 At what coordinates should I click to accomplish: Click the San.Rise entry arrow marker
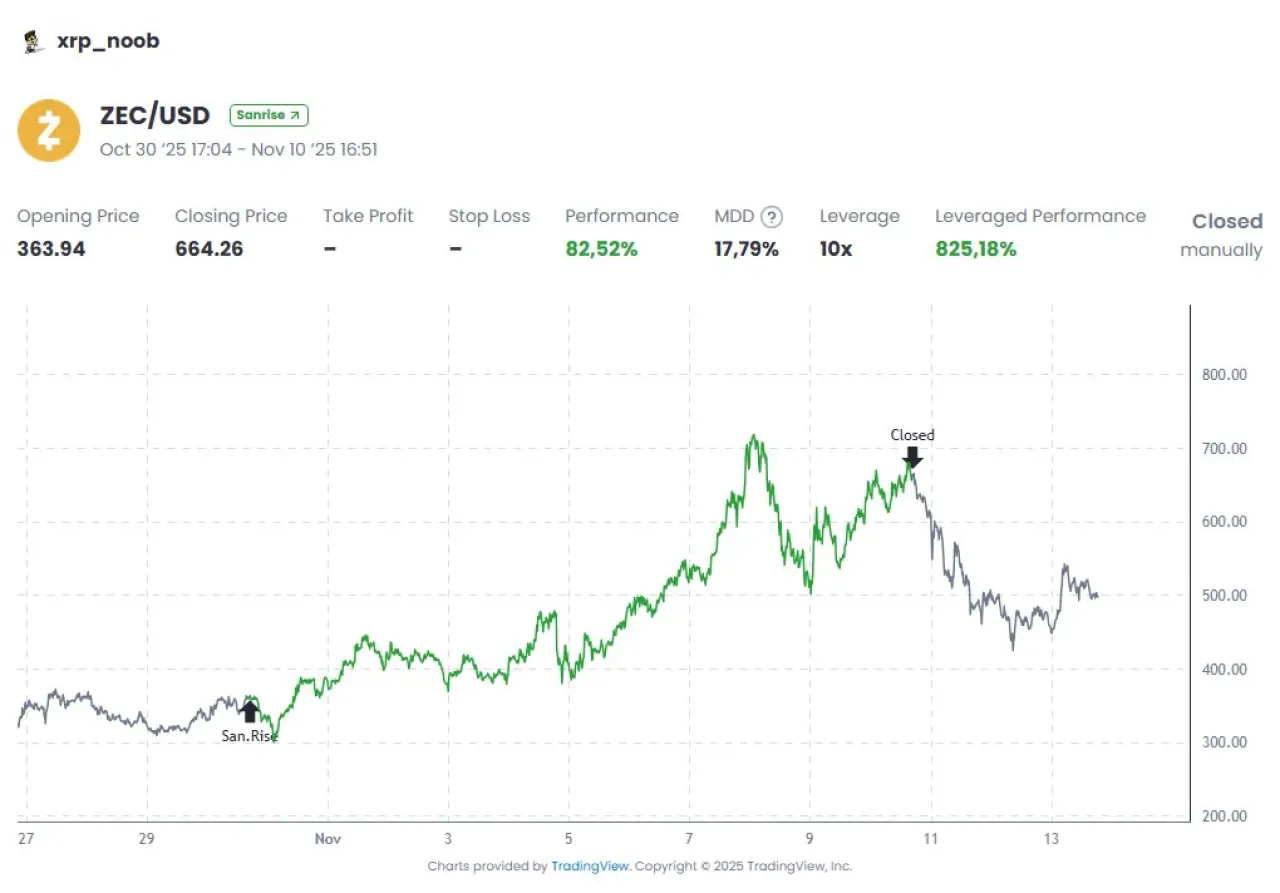(x=249, y=711)
